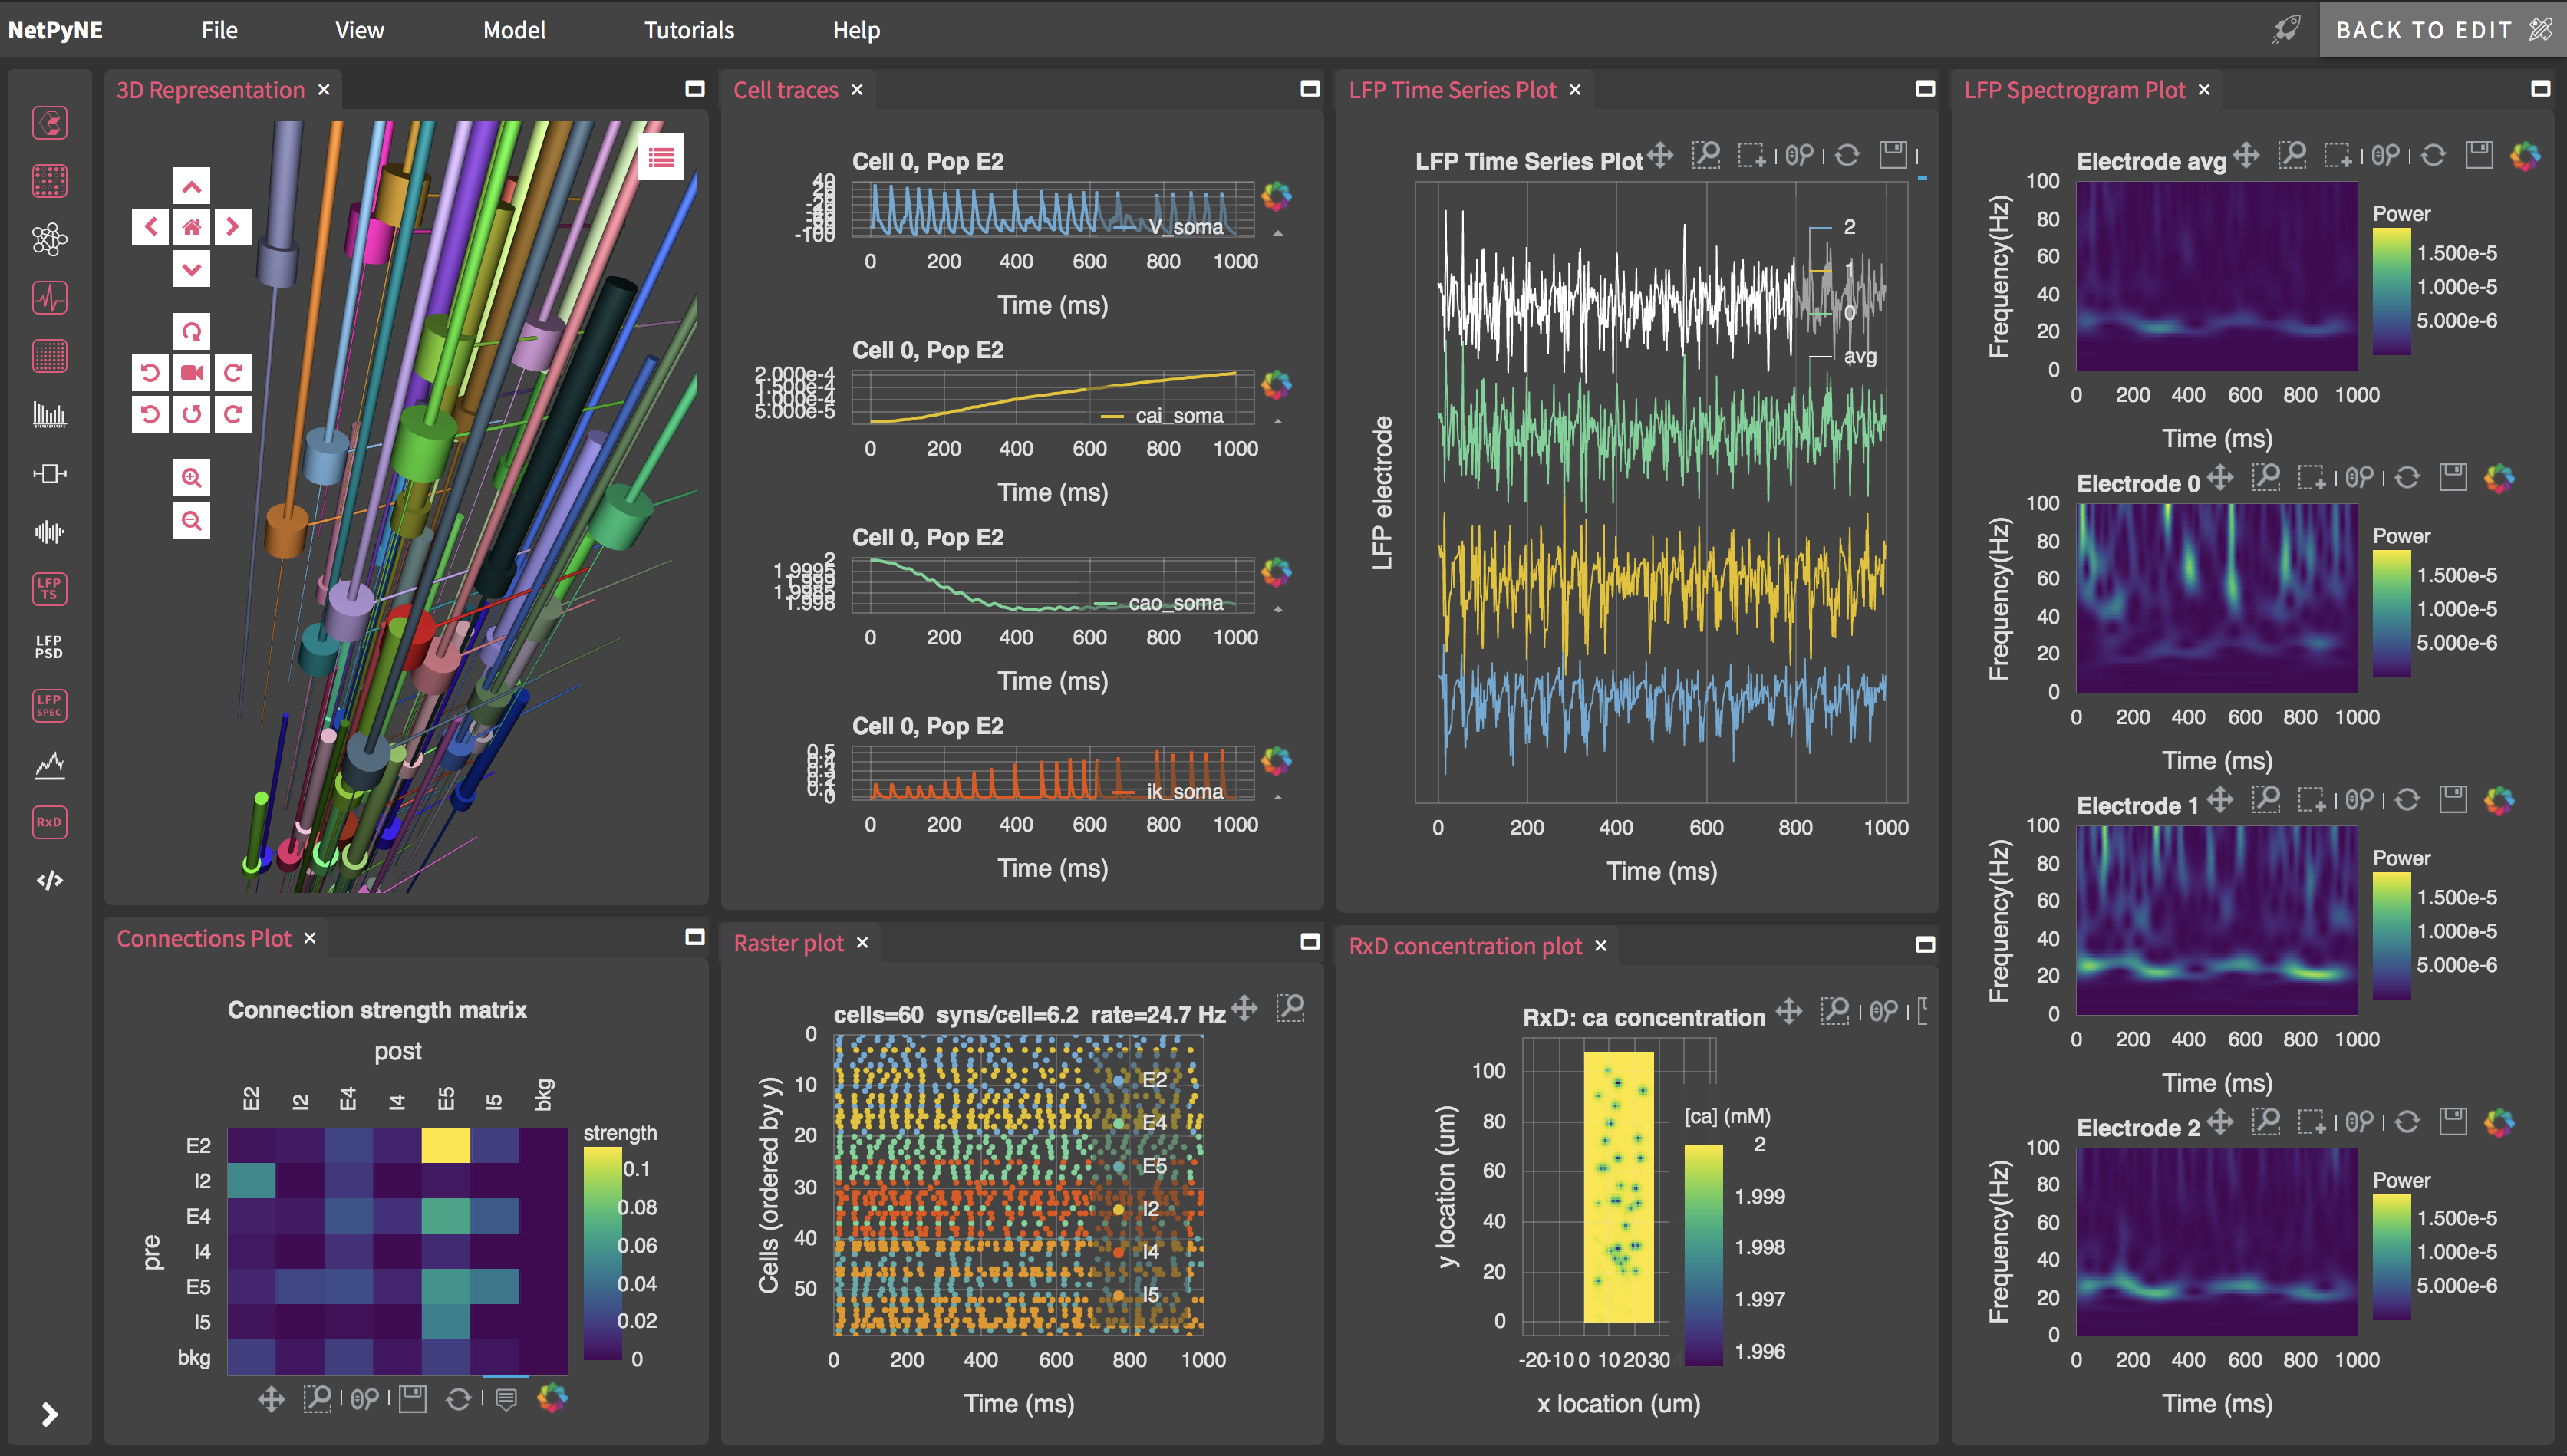Toggle the LFP SPEC sidebar icon
Viewport: 2567px width, 1456px height.
tap(49, 705)
